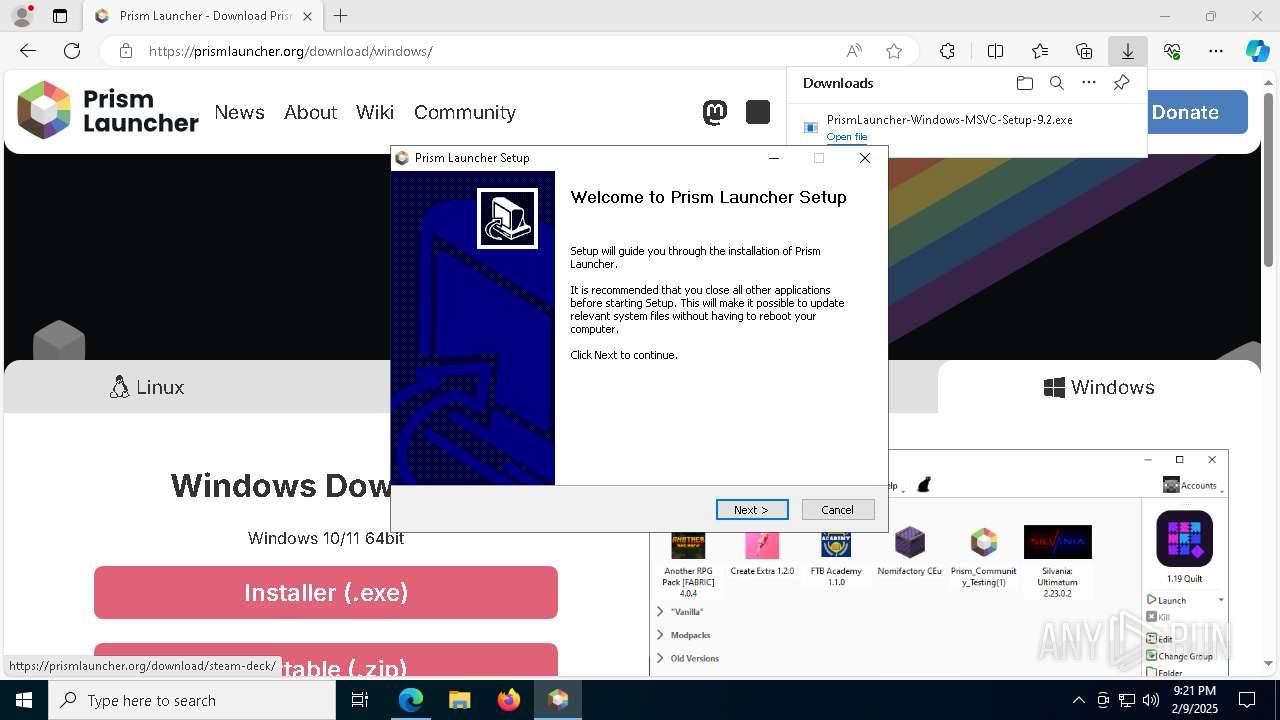Viewport: 1280px width, 720px height.
Task: Click Edit in preview sidebar
Action: click(1160, 639)
